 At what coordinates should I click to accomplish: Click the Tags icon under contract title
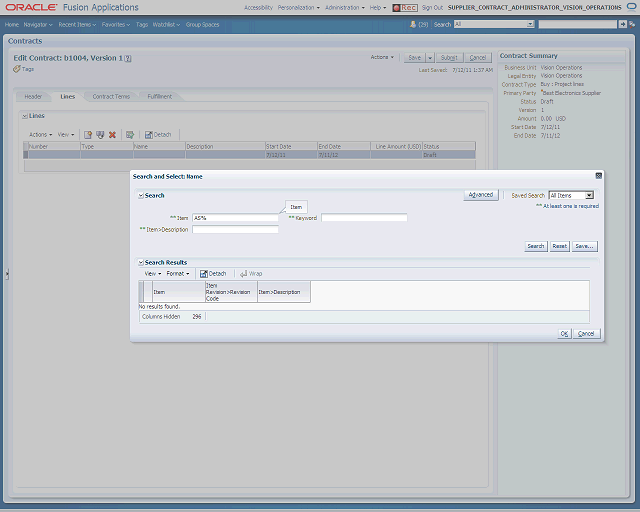17,69
